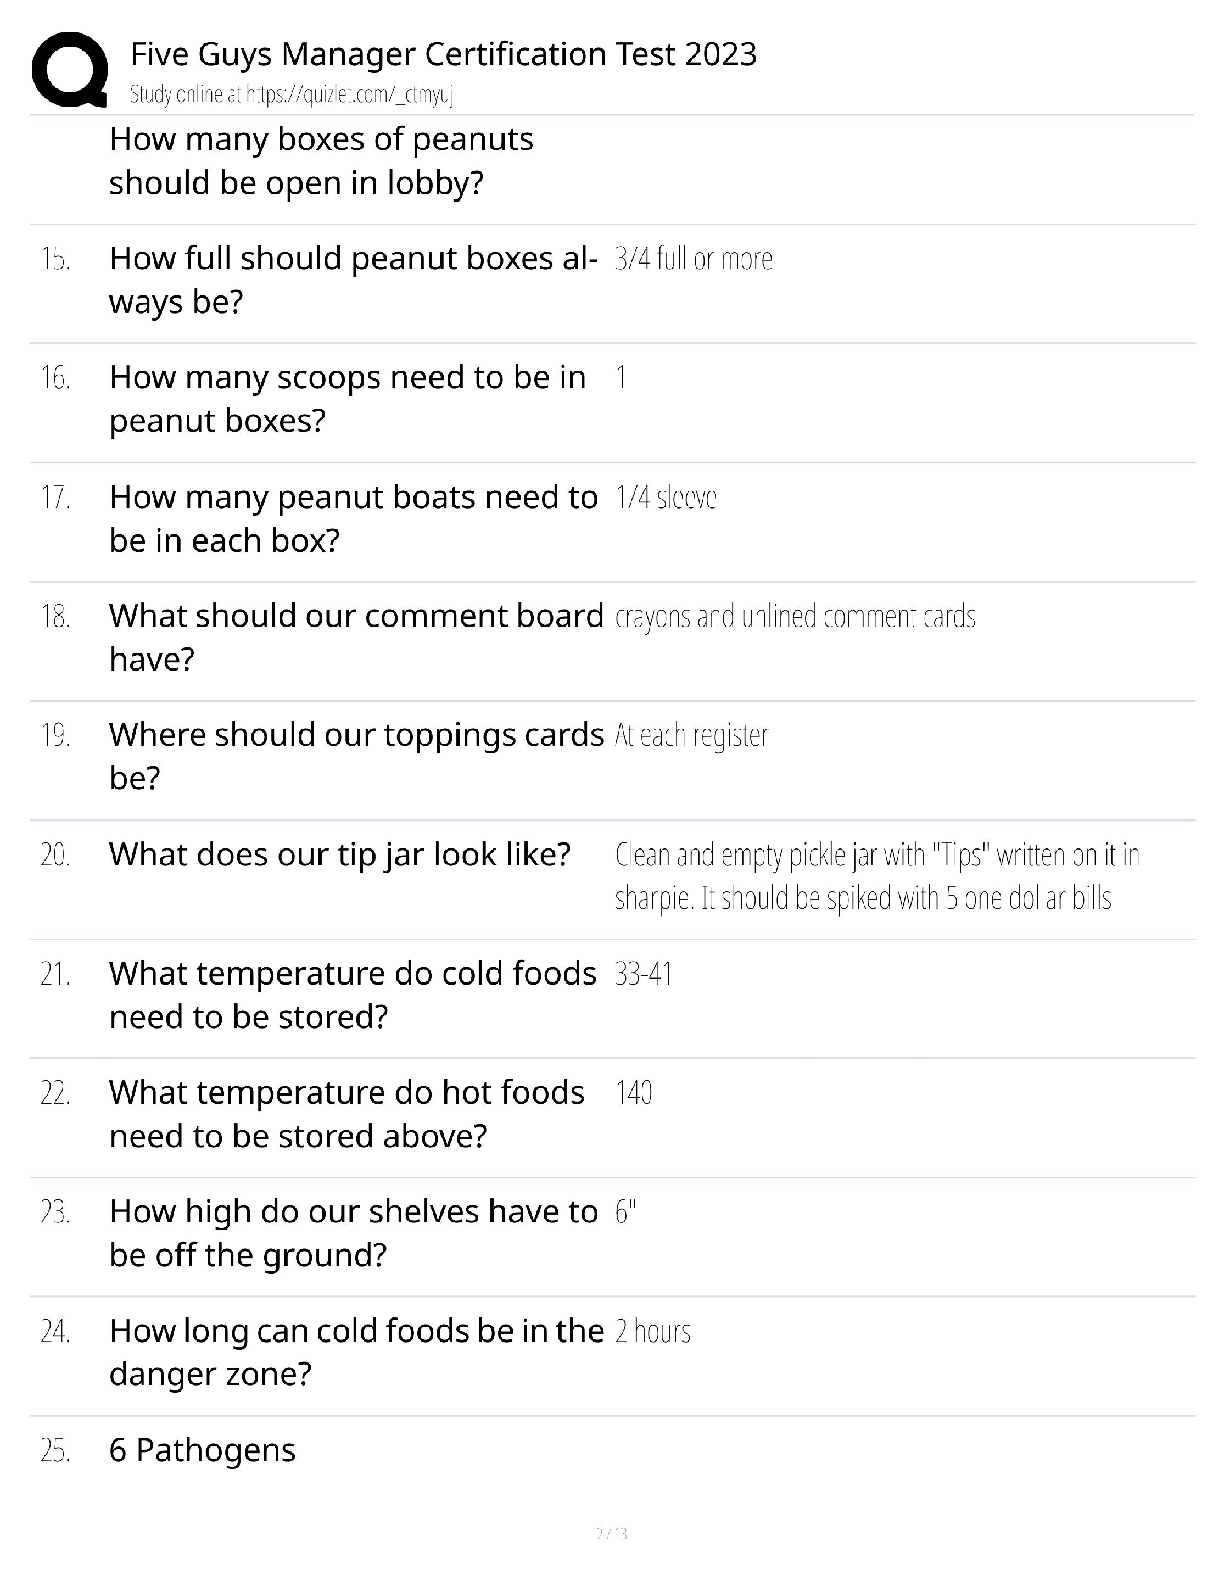Click the Five Guys Manager Certification title
This screenshot has width=1224, height=1584.
pos(443,53)
